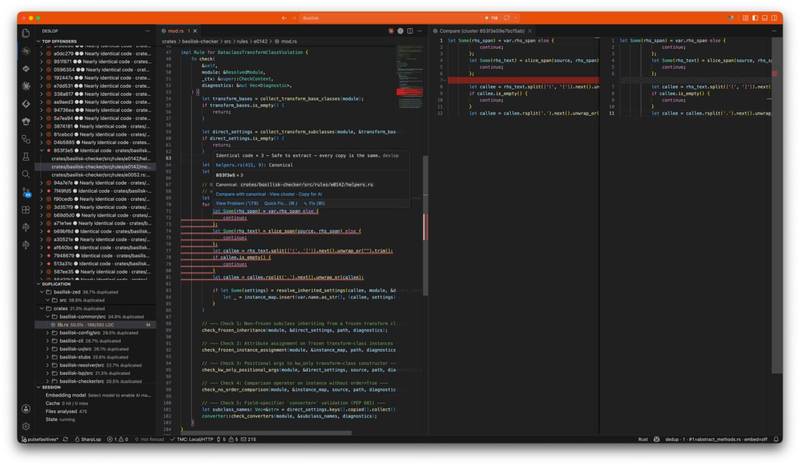Collapse the basilisk-zed folder
Viewport: 800px width, 466px height.
click(42, 292)
